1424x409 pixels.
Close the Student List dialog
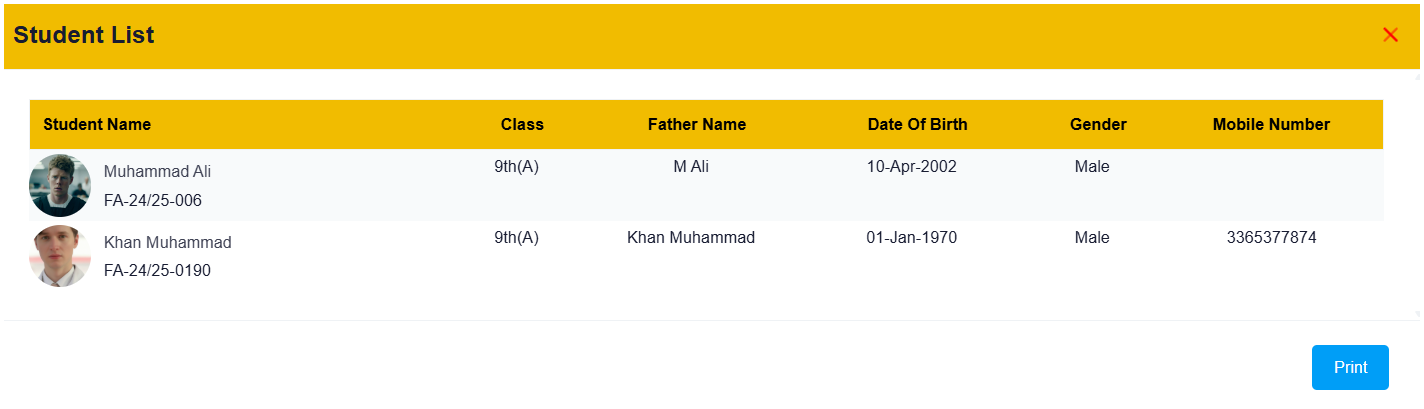[x=1390, y=35]
